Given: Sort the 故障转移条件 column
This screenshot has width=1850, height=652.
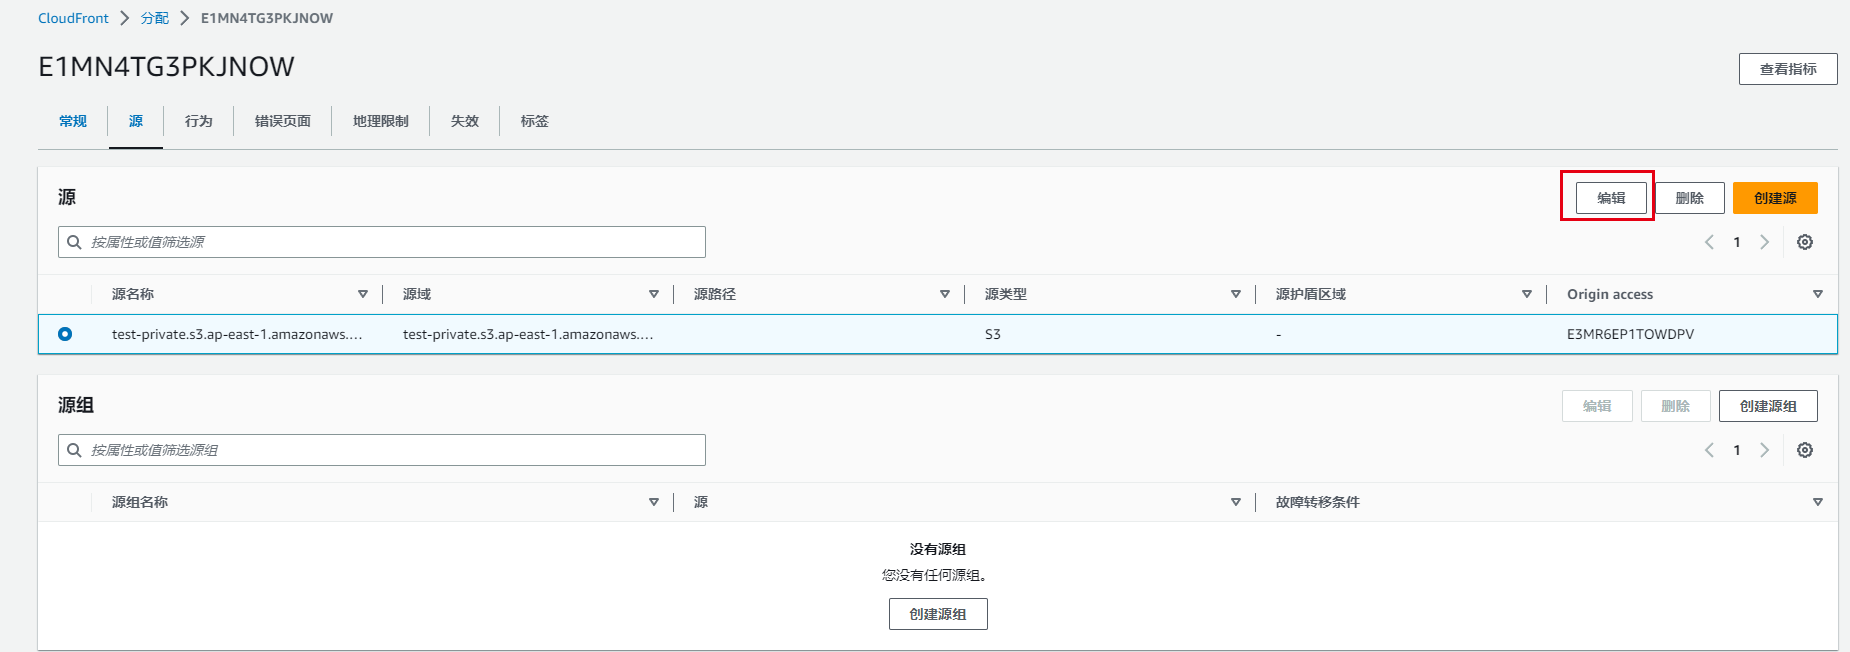Looking at the screenshot, I should 1817,502.
